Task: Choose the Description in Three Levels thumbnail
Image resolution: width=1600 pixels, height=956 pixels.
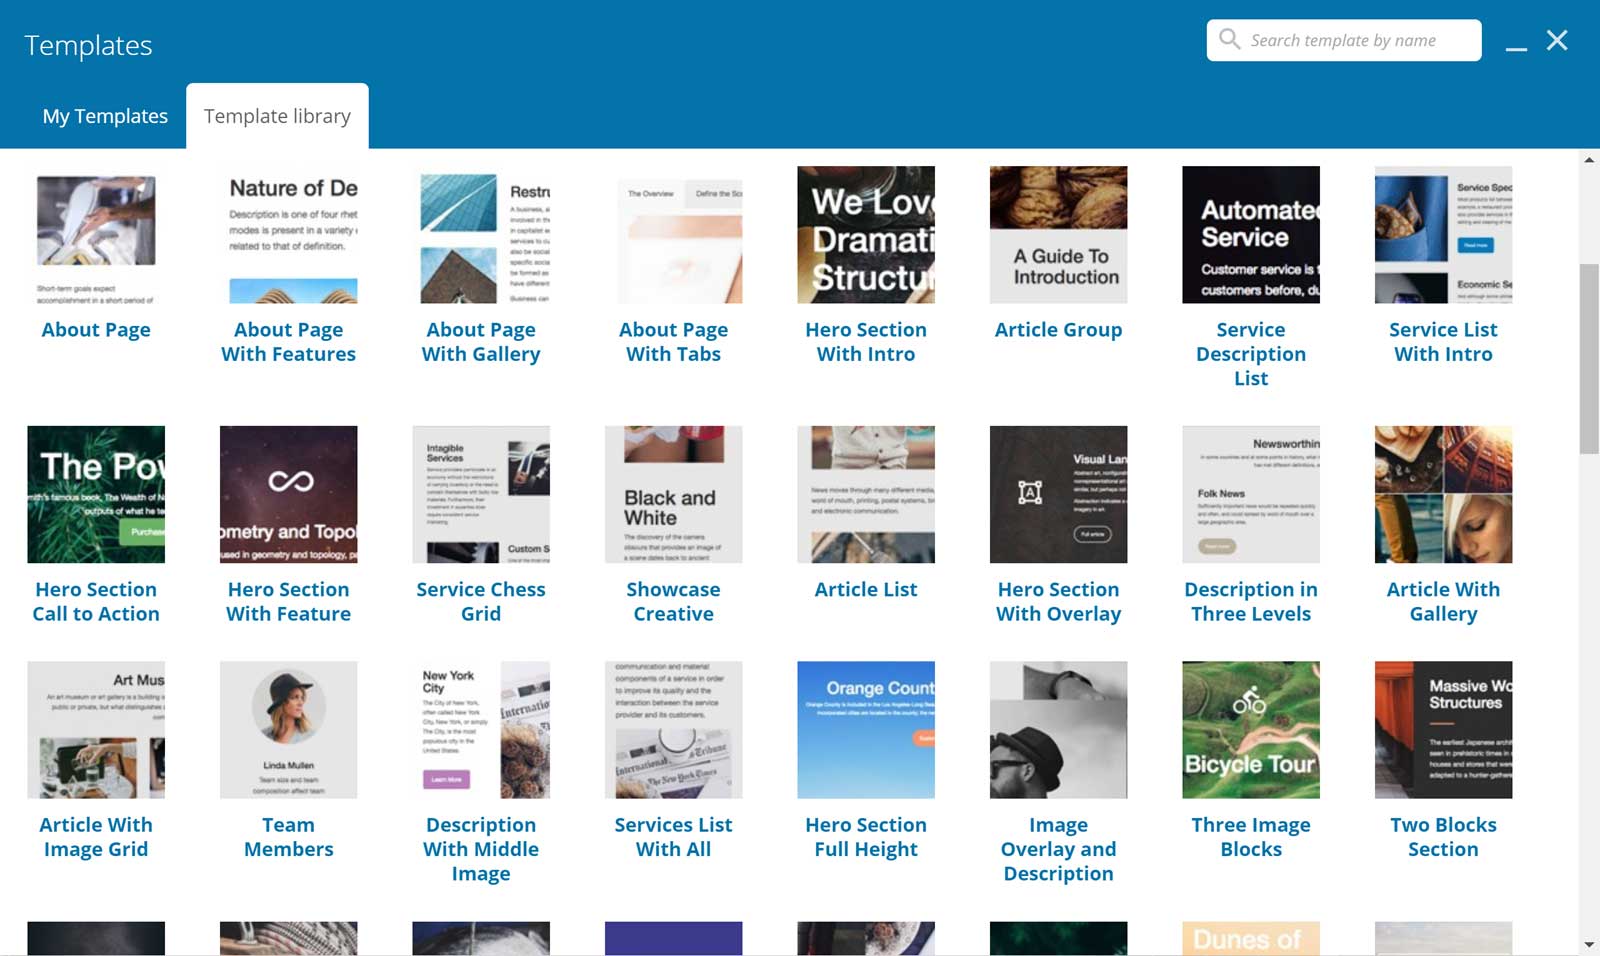Action: 1251,495
